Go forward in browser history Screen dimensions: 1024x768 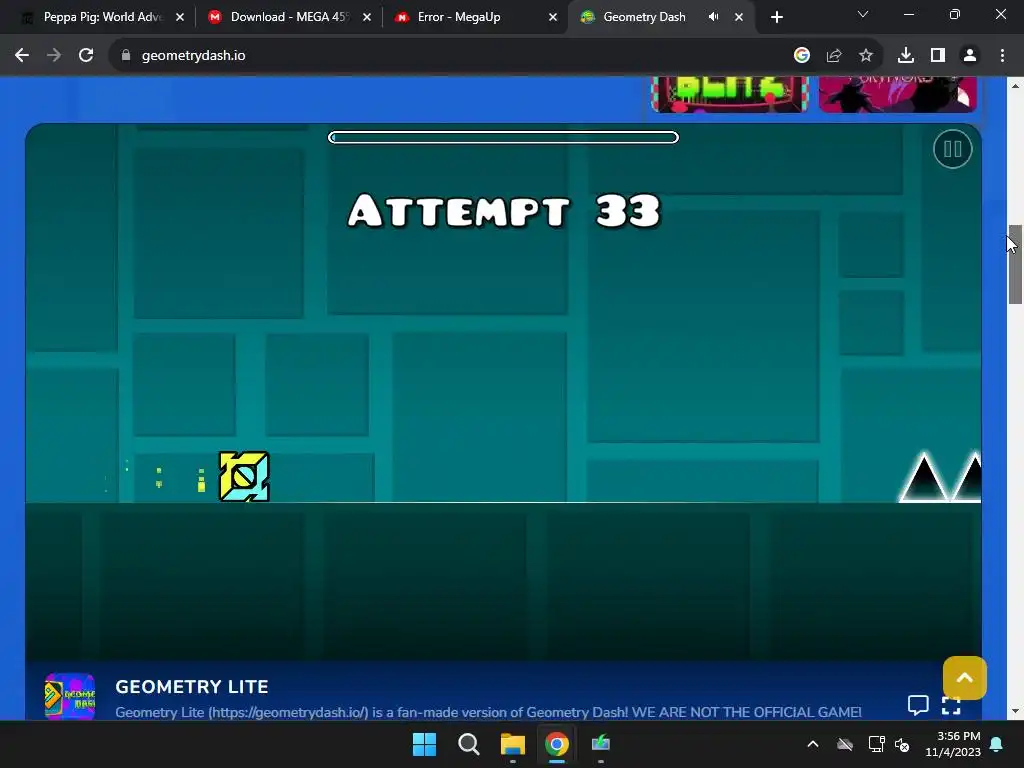54,56
